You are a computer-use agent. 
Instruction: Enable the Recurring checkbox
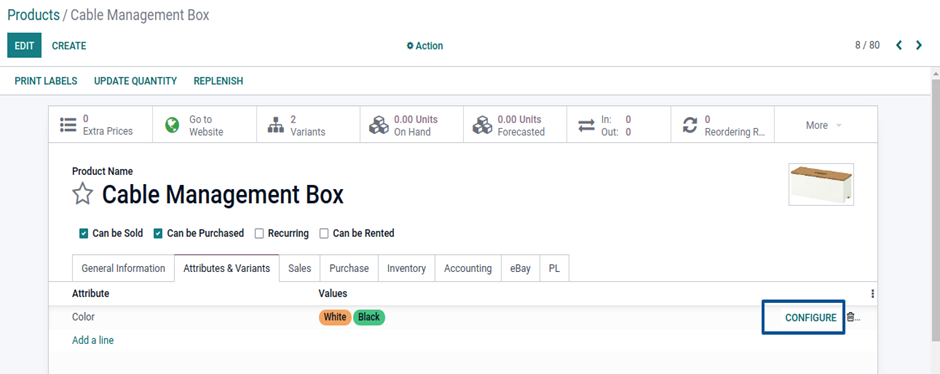tap(260, 234)
